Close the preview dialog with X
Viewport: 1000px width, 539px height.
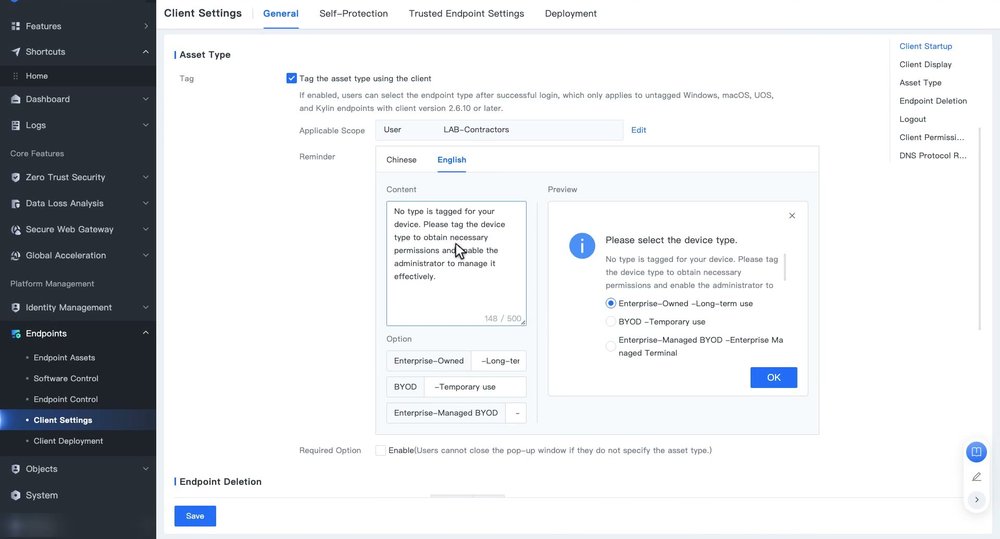point(791,216)
